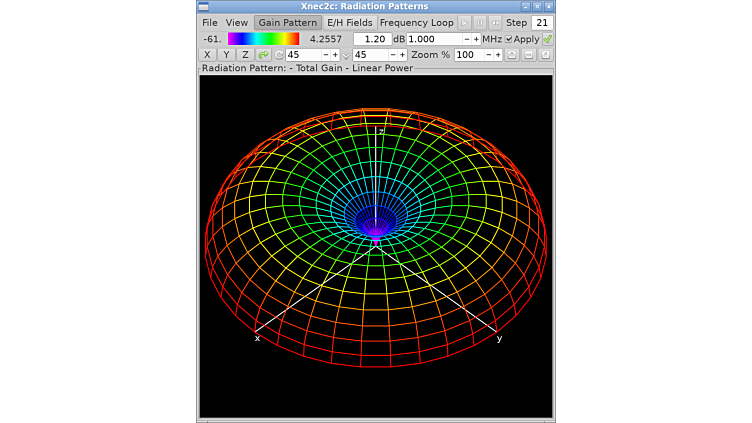Click the green checkmark apply icon

(x=547, y=39)
